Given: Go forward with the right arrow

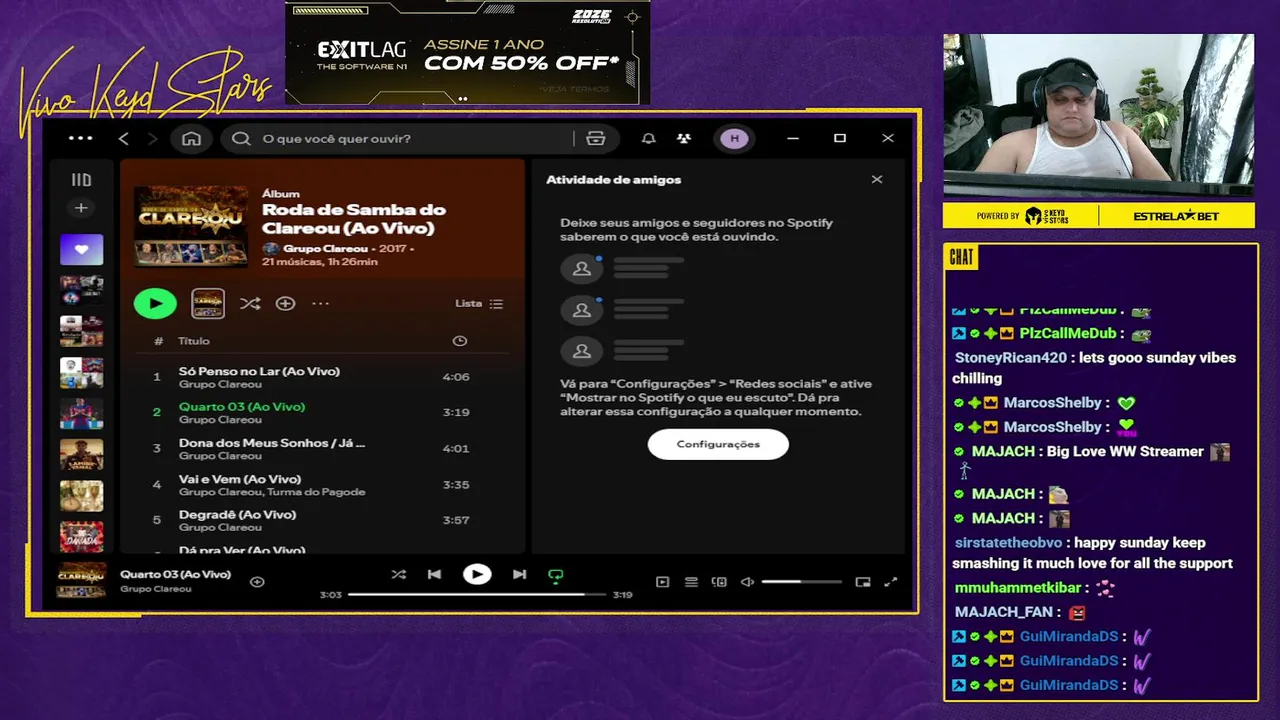Looking at the screenshot, I should tap(153, 138).
